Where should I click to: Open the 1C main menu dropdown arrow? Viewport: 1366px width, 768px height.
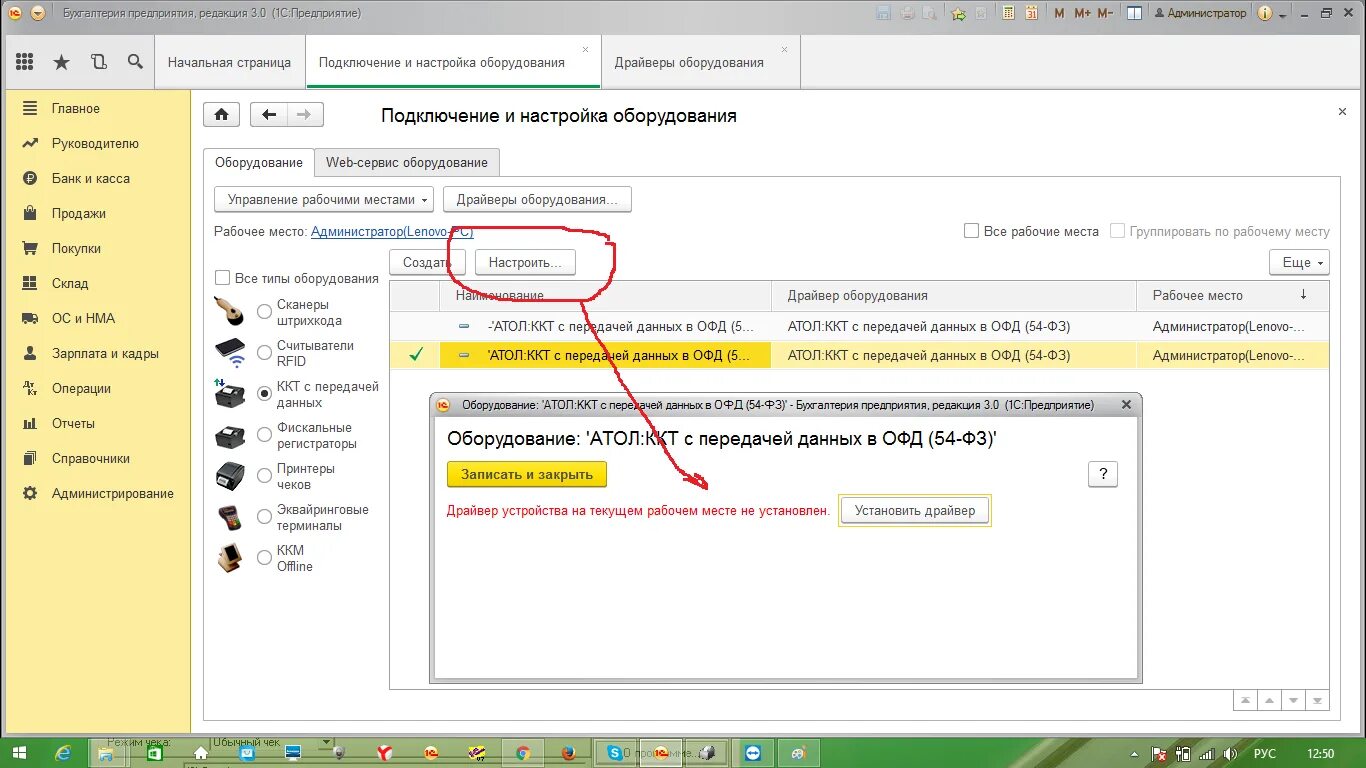click(x=37, y=13)
